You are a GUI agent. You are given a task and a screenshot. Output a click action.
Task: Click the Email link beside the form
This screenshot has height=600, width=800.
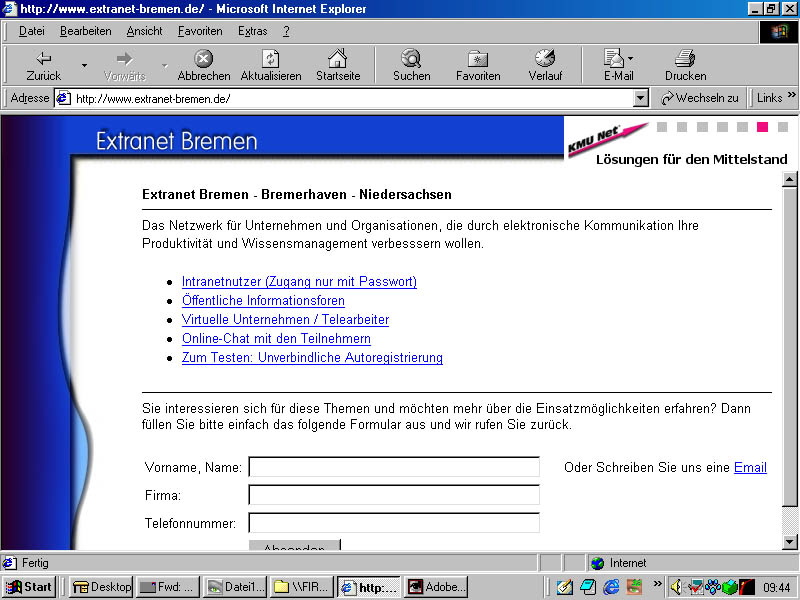click(750, 467)
